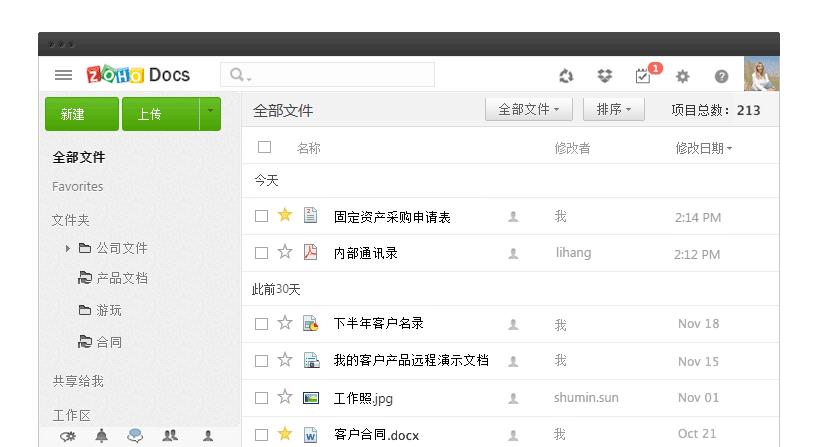Open the file named 客户合同.docx

[376, 435]
